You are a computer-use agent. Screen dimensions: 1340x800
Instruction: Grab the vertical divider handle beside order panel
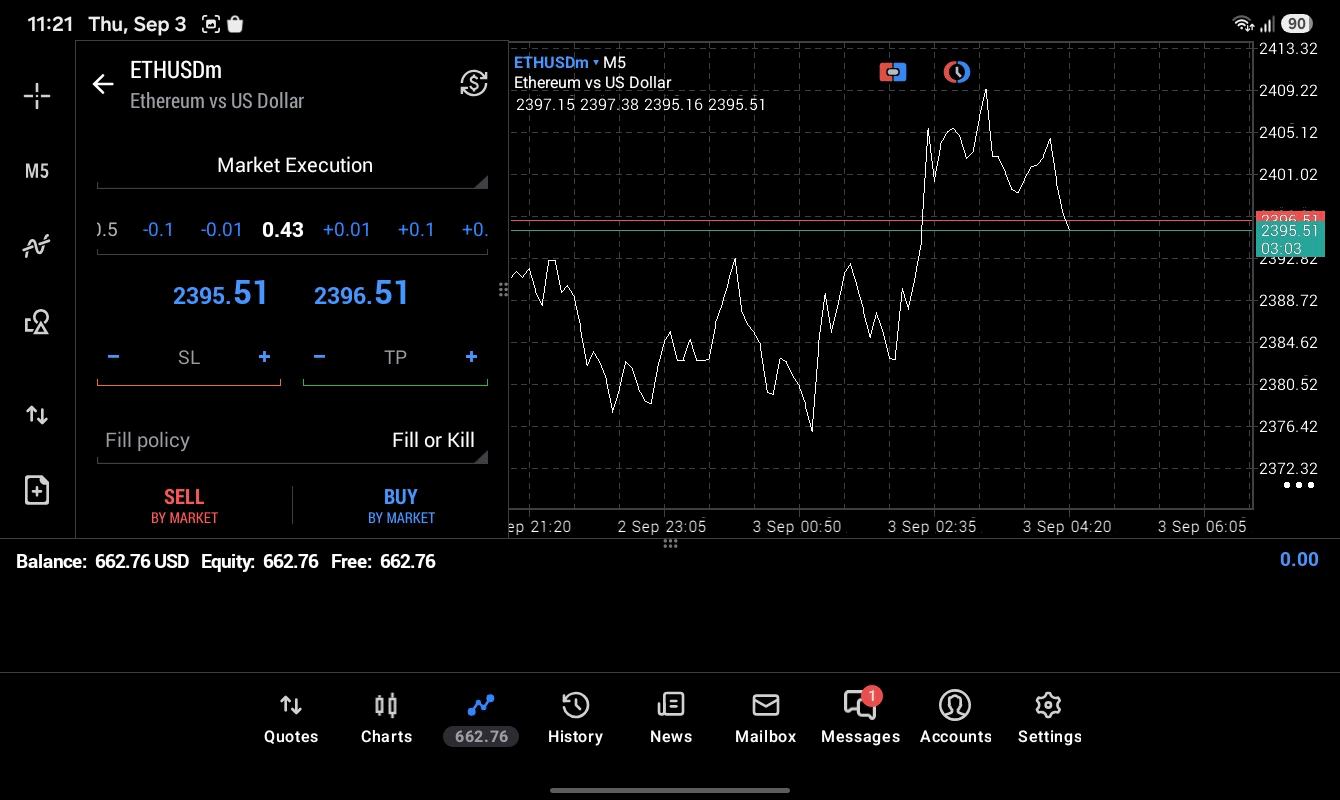pyautogui.click(x=503, y=290)
